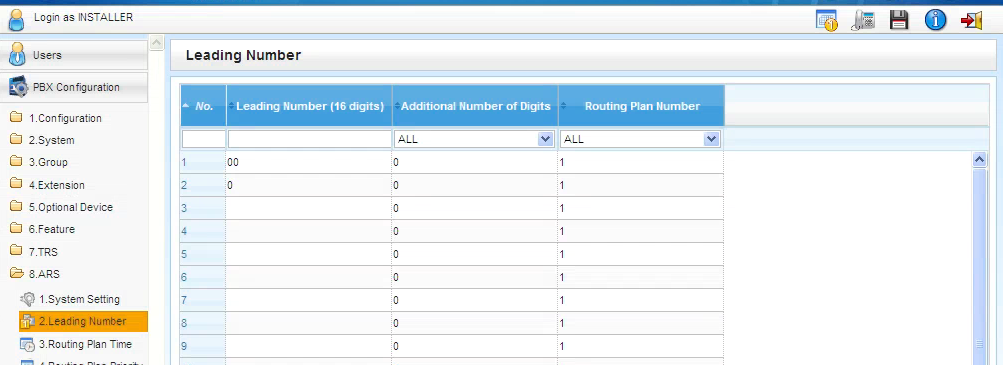Image resolution: width=1003 pixels, height=365 pixels.
Task: Sort by the No. column header
Action: click(203, 106)
